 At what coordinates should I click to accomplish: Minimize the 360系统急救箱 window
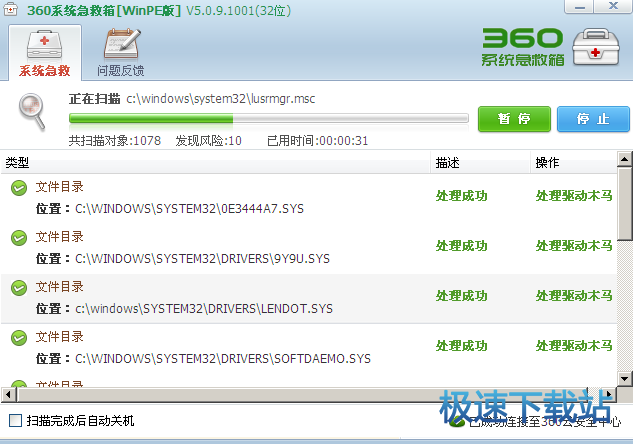[x=579, y=7]
